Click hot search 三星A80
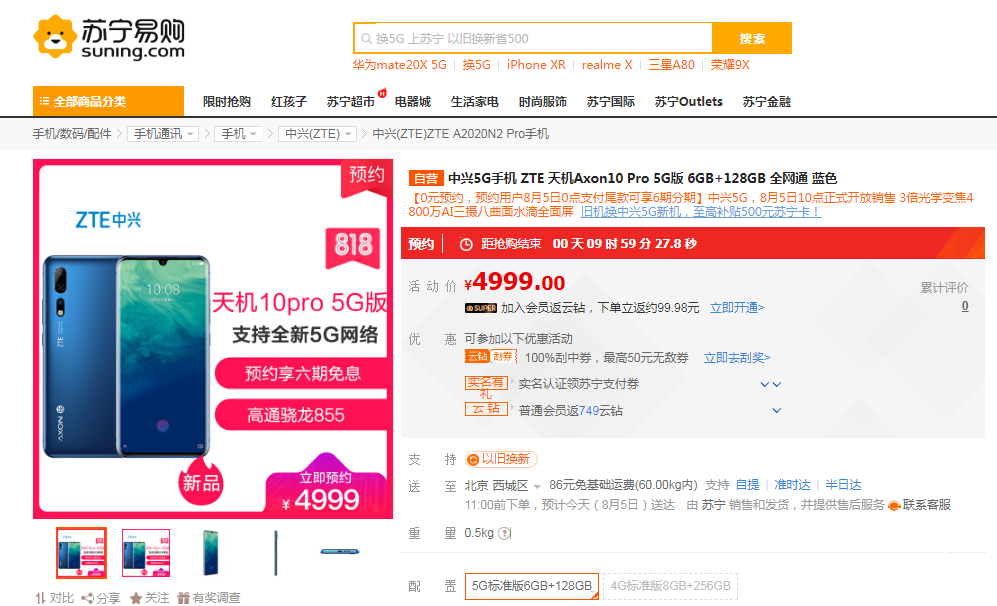Screen dimensions: 997x606 click(671, 65)
